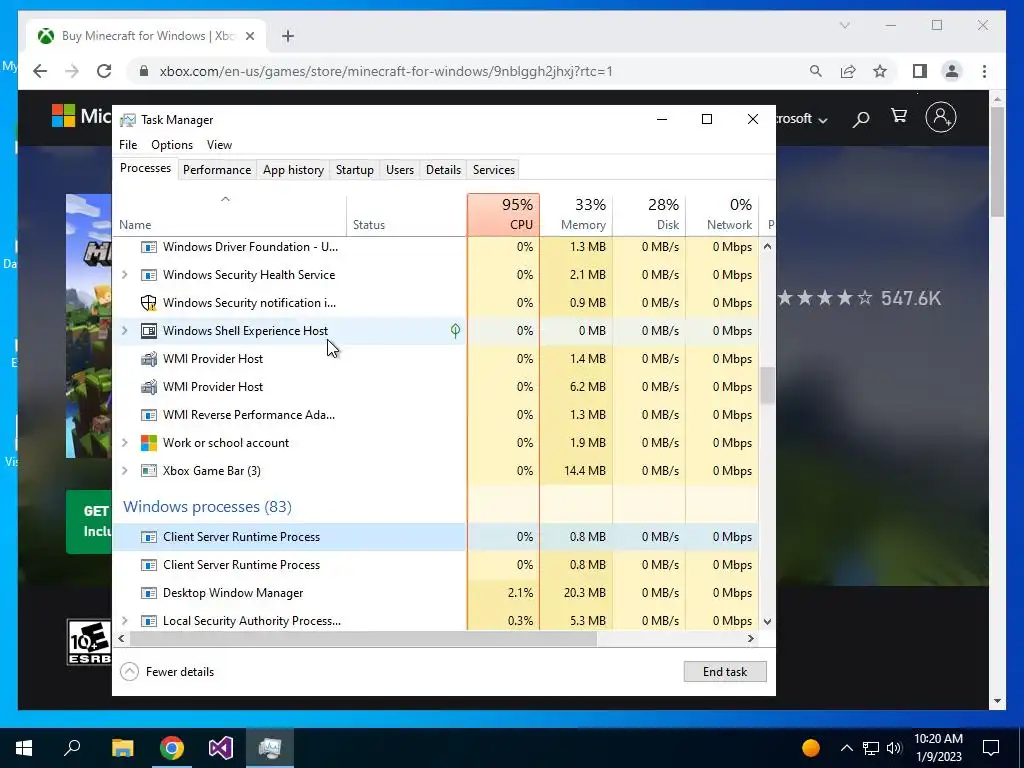Click the Windows Start button
Screen dimensions: 1024x768
tap(24, 748)
